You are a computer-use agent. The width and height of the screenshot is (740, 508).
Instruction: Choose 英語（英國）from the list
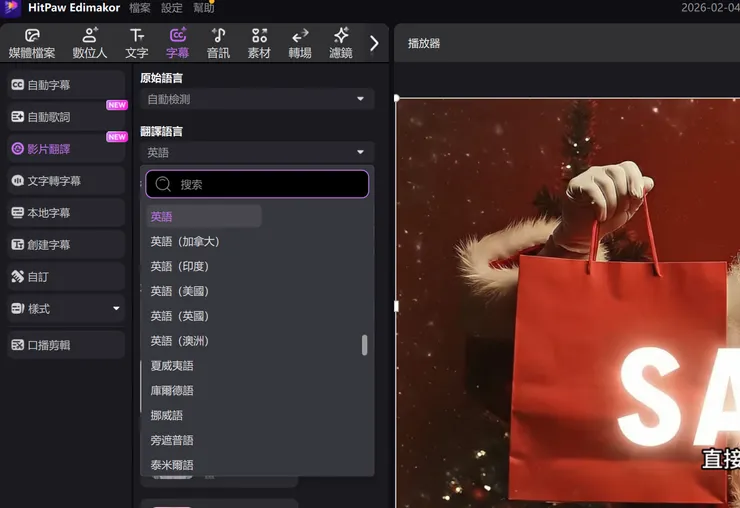tap(179, 316)
